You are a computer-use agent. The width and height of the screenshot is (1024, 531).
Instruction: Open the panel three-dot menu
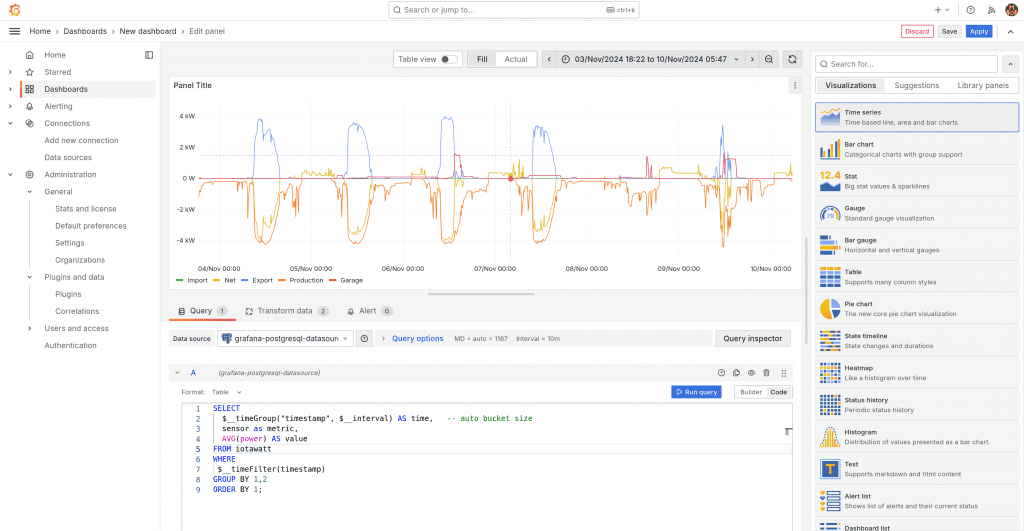coord(795,86)
